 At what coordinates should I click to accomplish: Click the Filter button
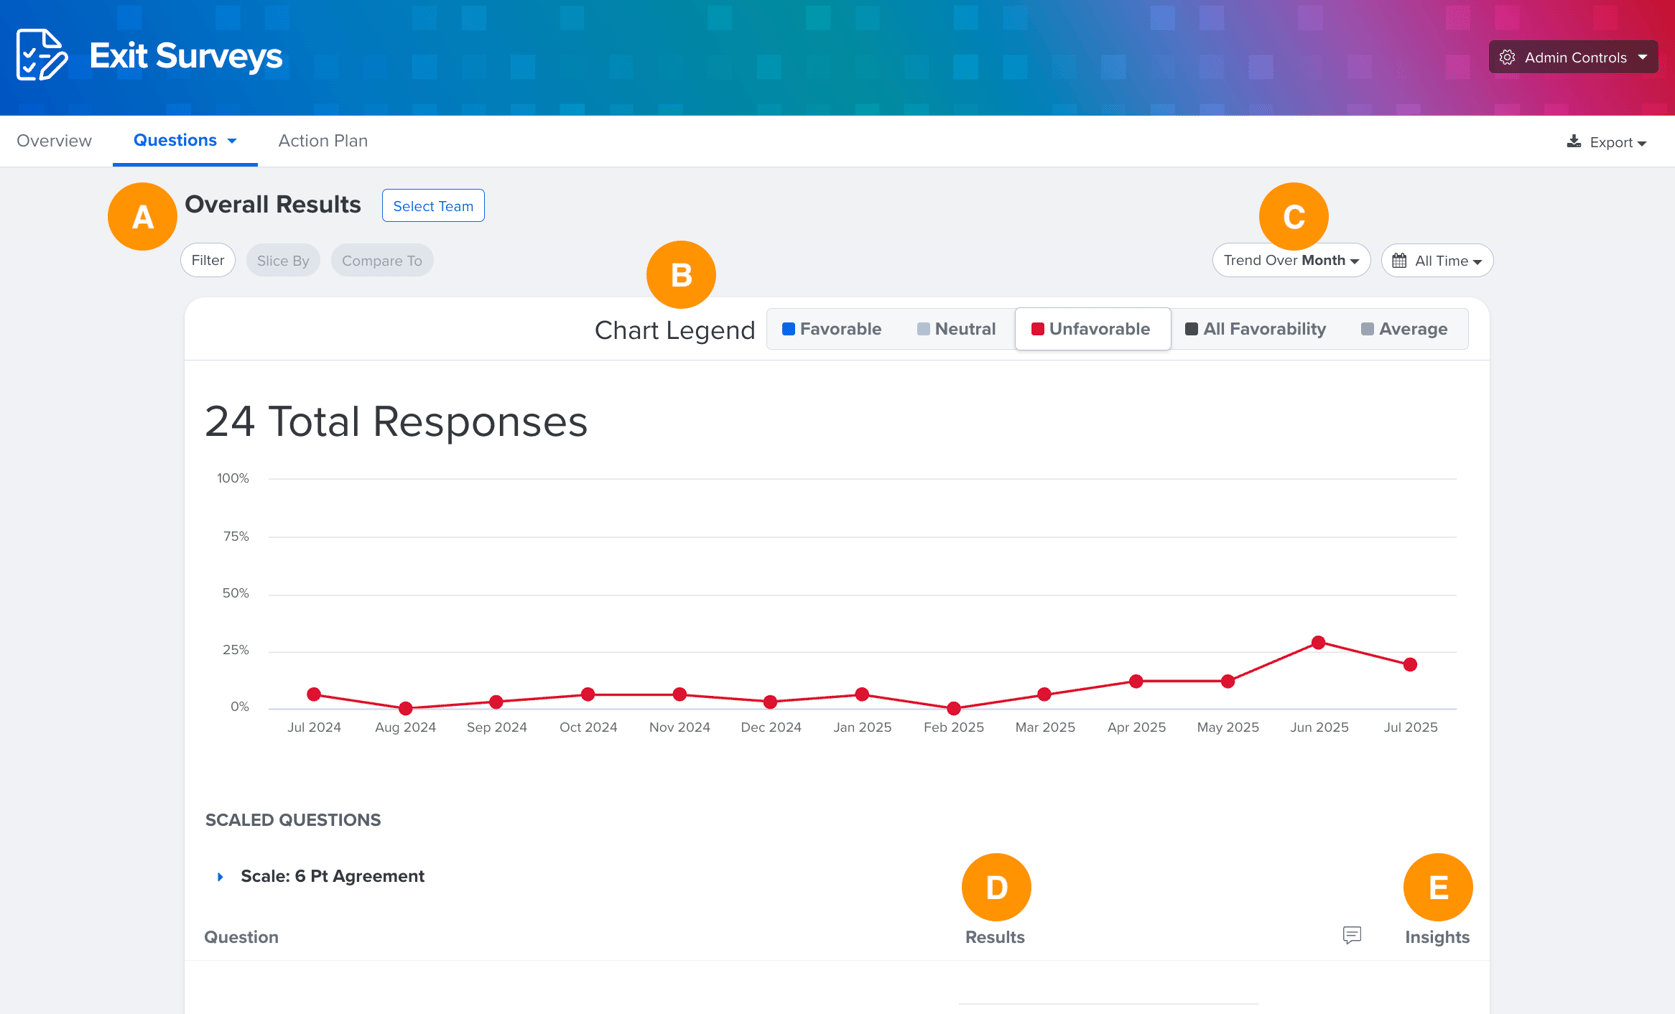tap(208, 260)
